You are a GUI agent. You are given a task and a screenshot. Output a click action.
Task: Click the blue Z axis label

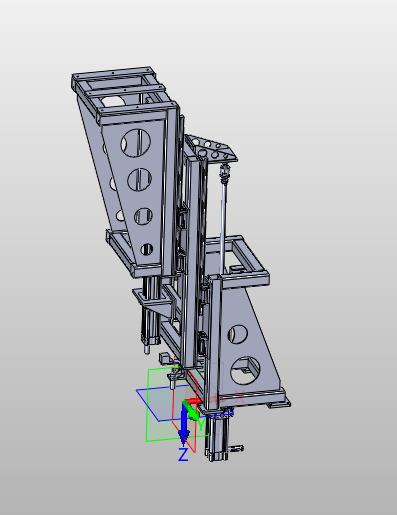tap(183, 455)
